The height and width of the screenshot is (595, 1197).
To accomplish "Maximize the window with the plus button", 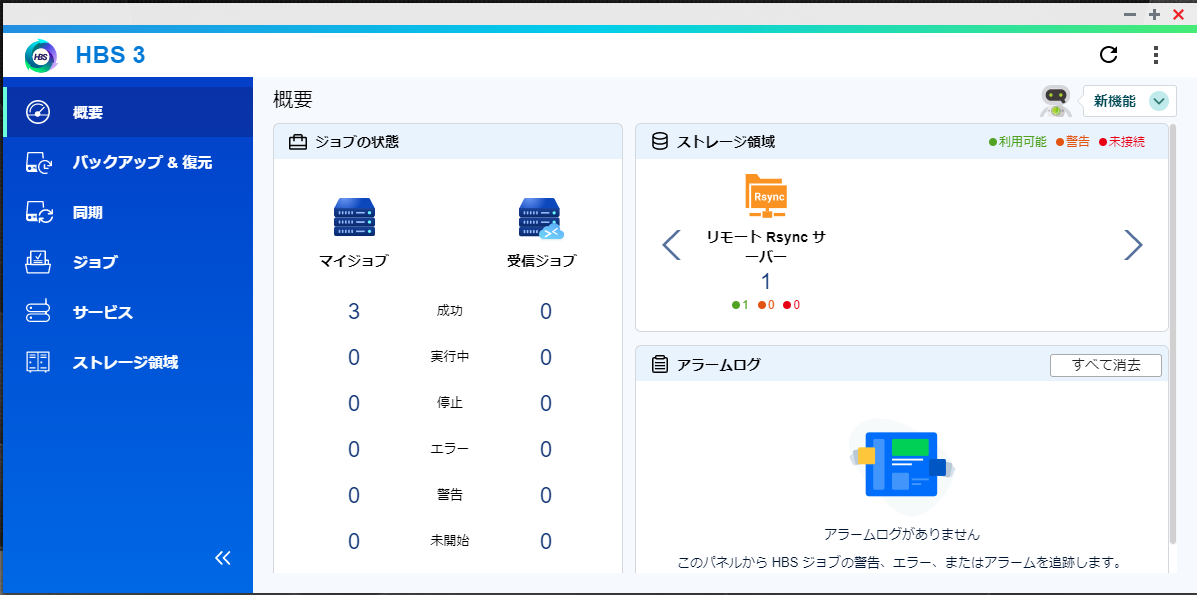I will pos(1155,15).
